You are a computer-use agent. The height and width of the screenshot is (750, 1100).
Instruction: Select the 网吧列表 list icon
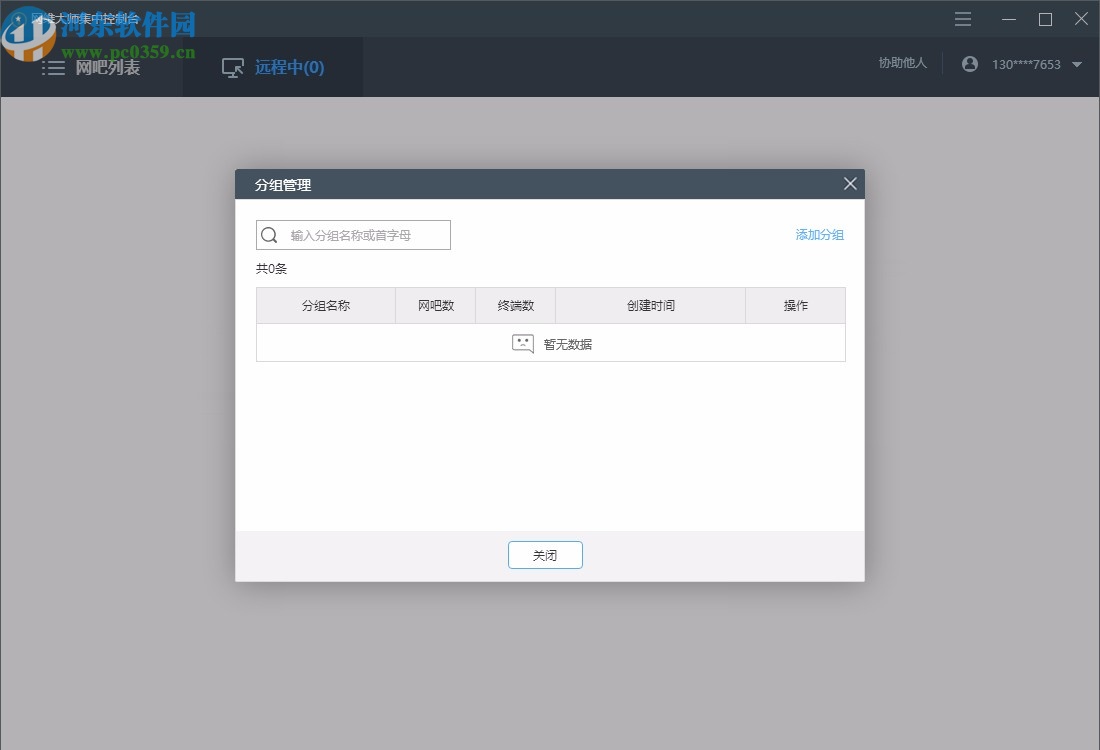coord(54,67)
